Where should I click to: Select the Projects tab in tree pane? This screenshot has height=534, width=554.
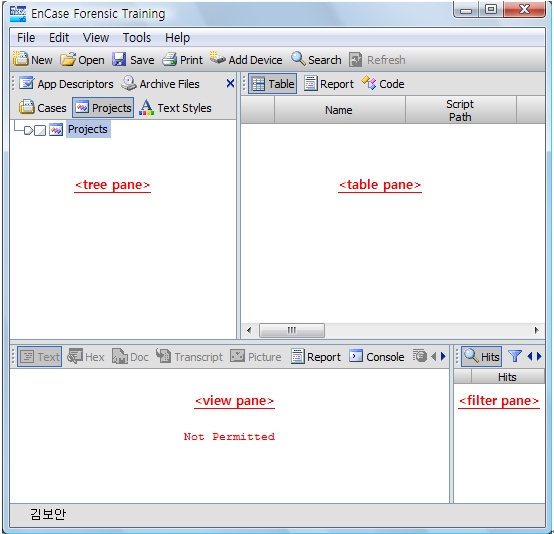103,107
